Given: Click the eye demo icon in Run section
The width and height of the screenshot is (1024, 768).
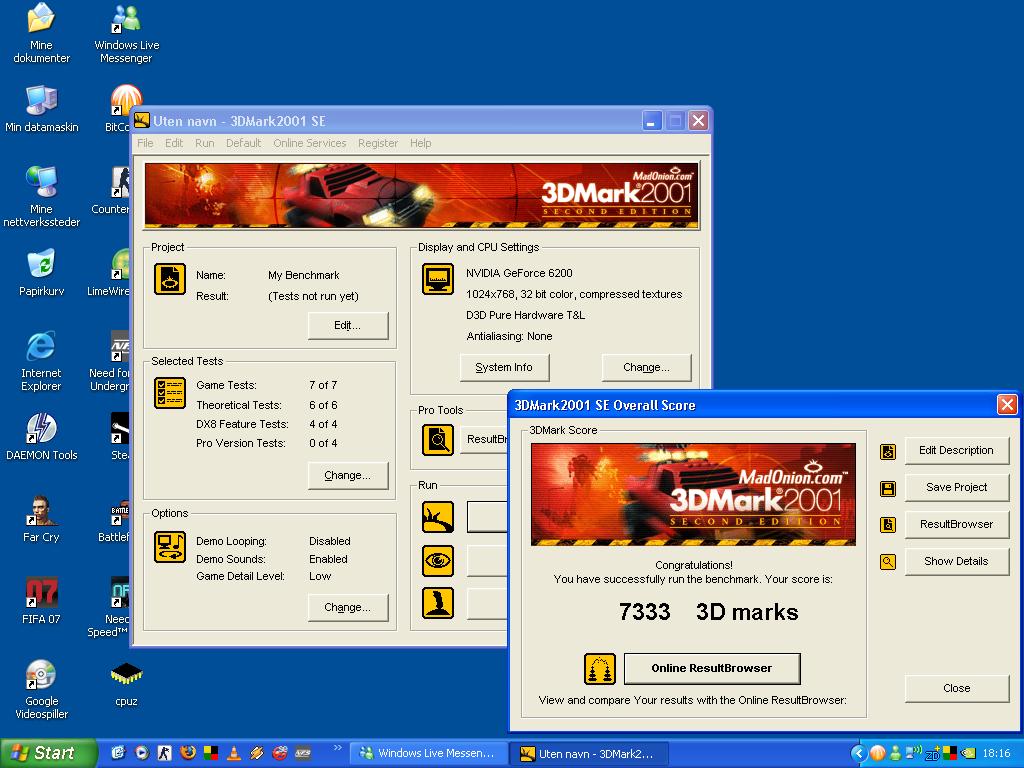Looking at the screenshot, I should point(438,560).
